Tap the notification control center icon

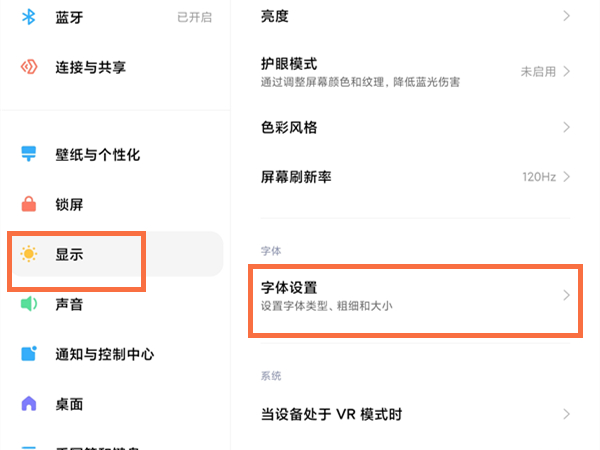tap(29, 354)
